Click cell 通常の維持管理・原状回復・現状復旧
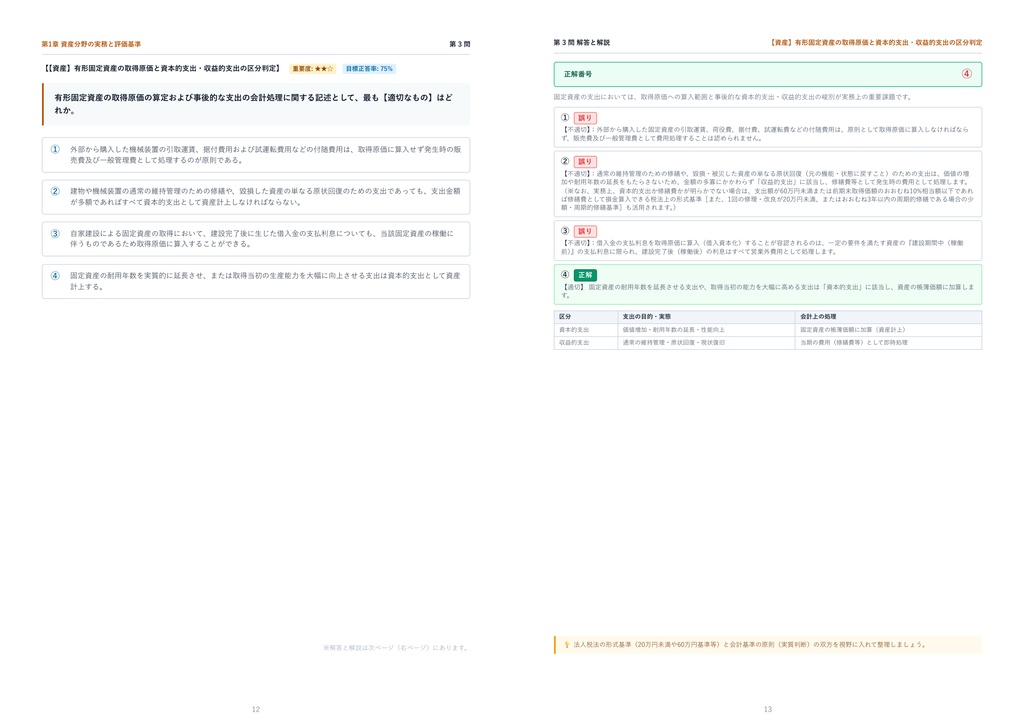The width and height of the screenshot is (1024, 724). [707, 343]
